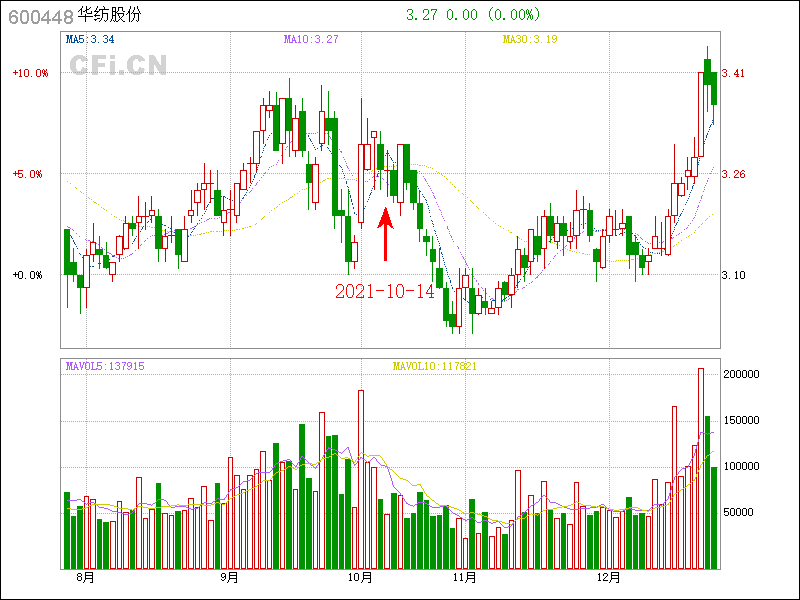Click the CFi.CN watermark logo
The width and height of the screenshot is (800, 600).
tap(118, 65)
